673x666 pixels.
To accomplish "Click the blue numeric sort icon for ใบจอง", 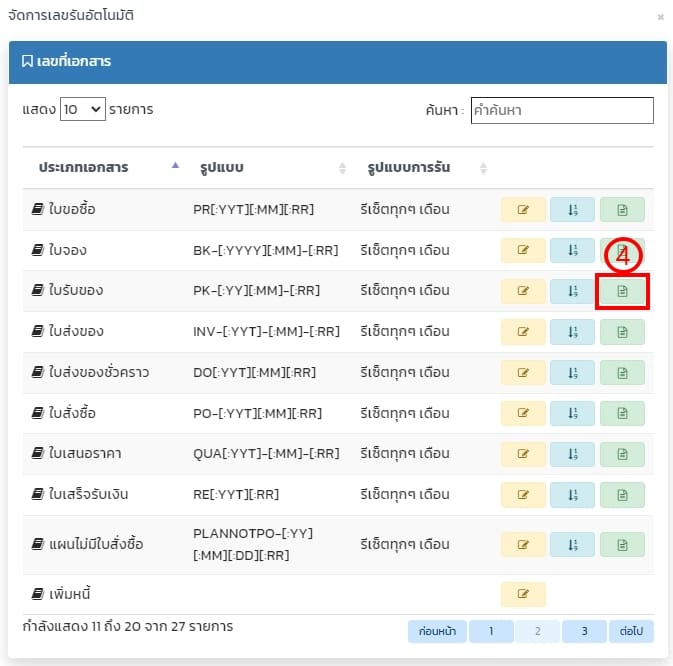I will (572, 251).
